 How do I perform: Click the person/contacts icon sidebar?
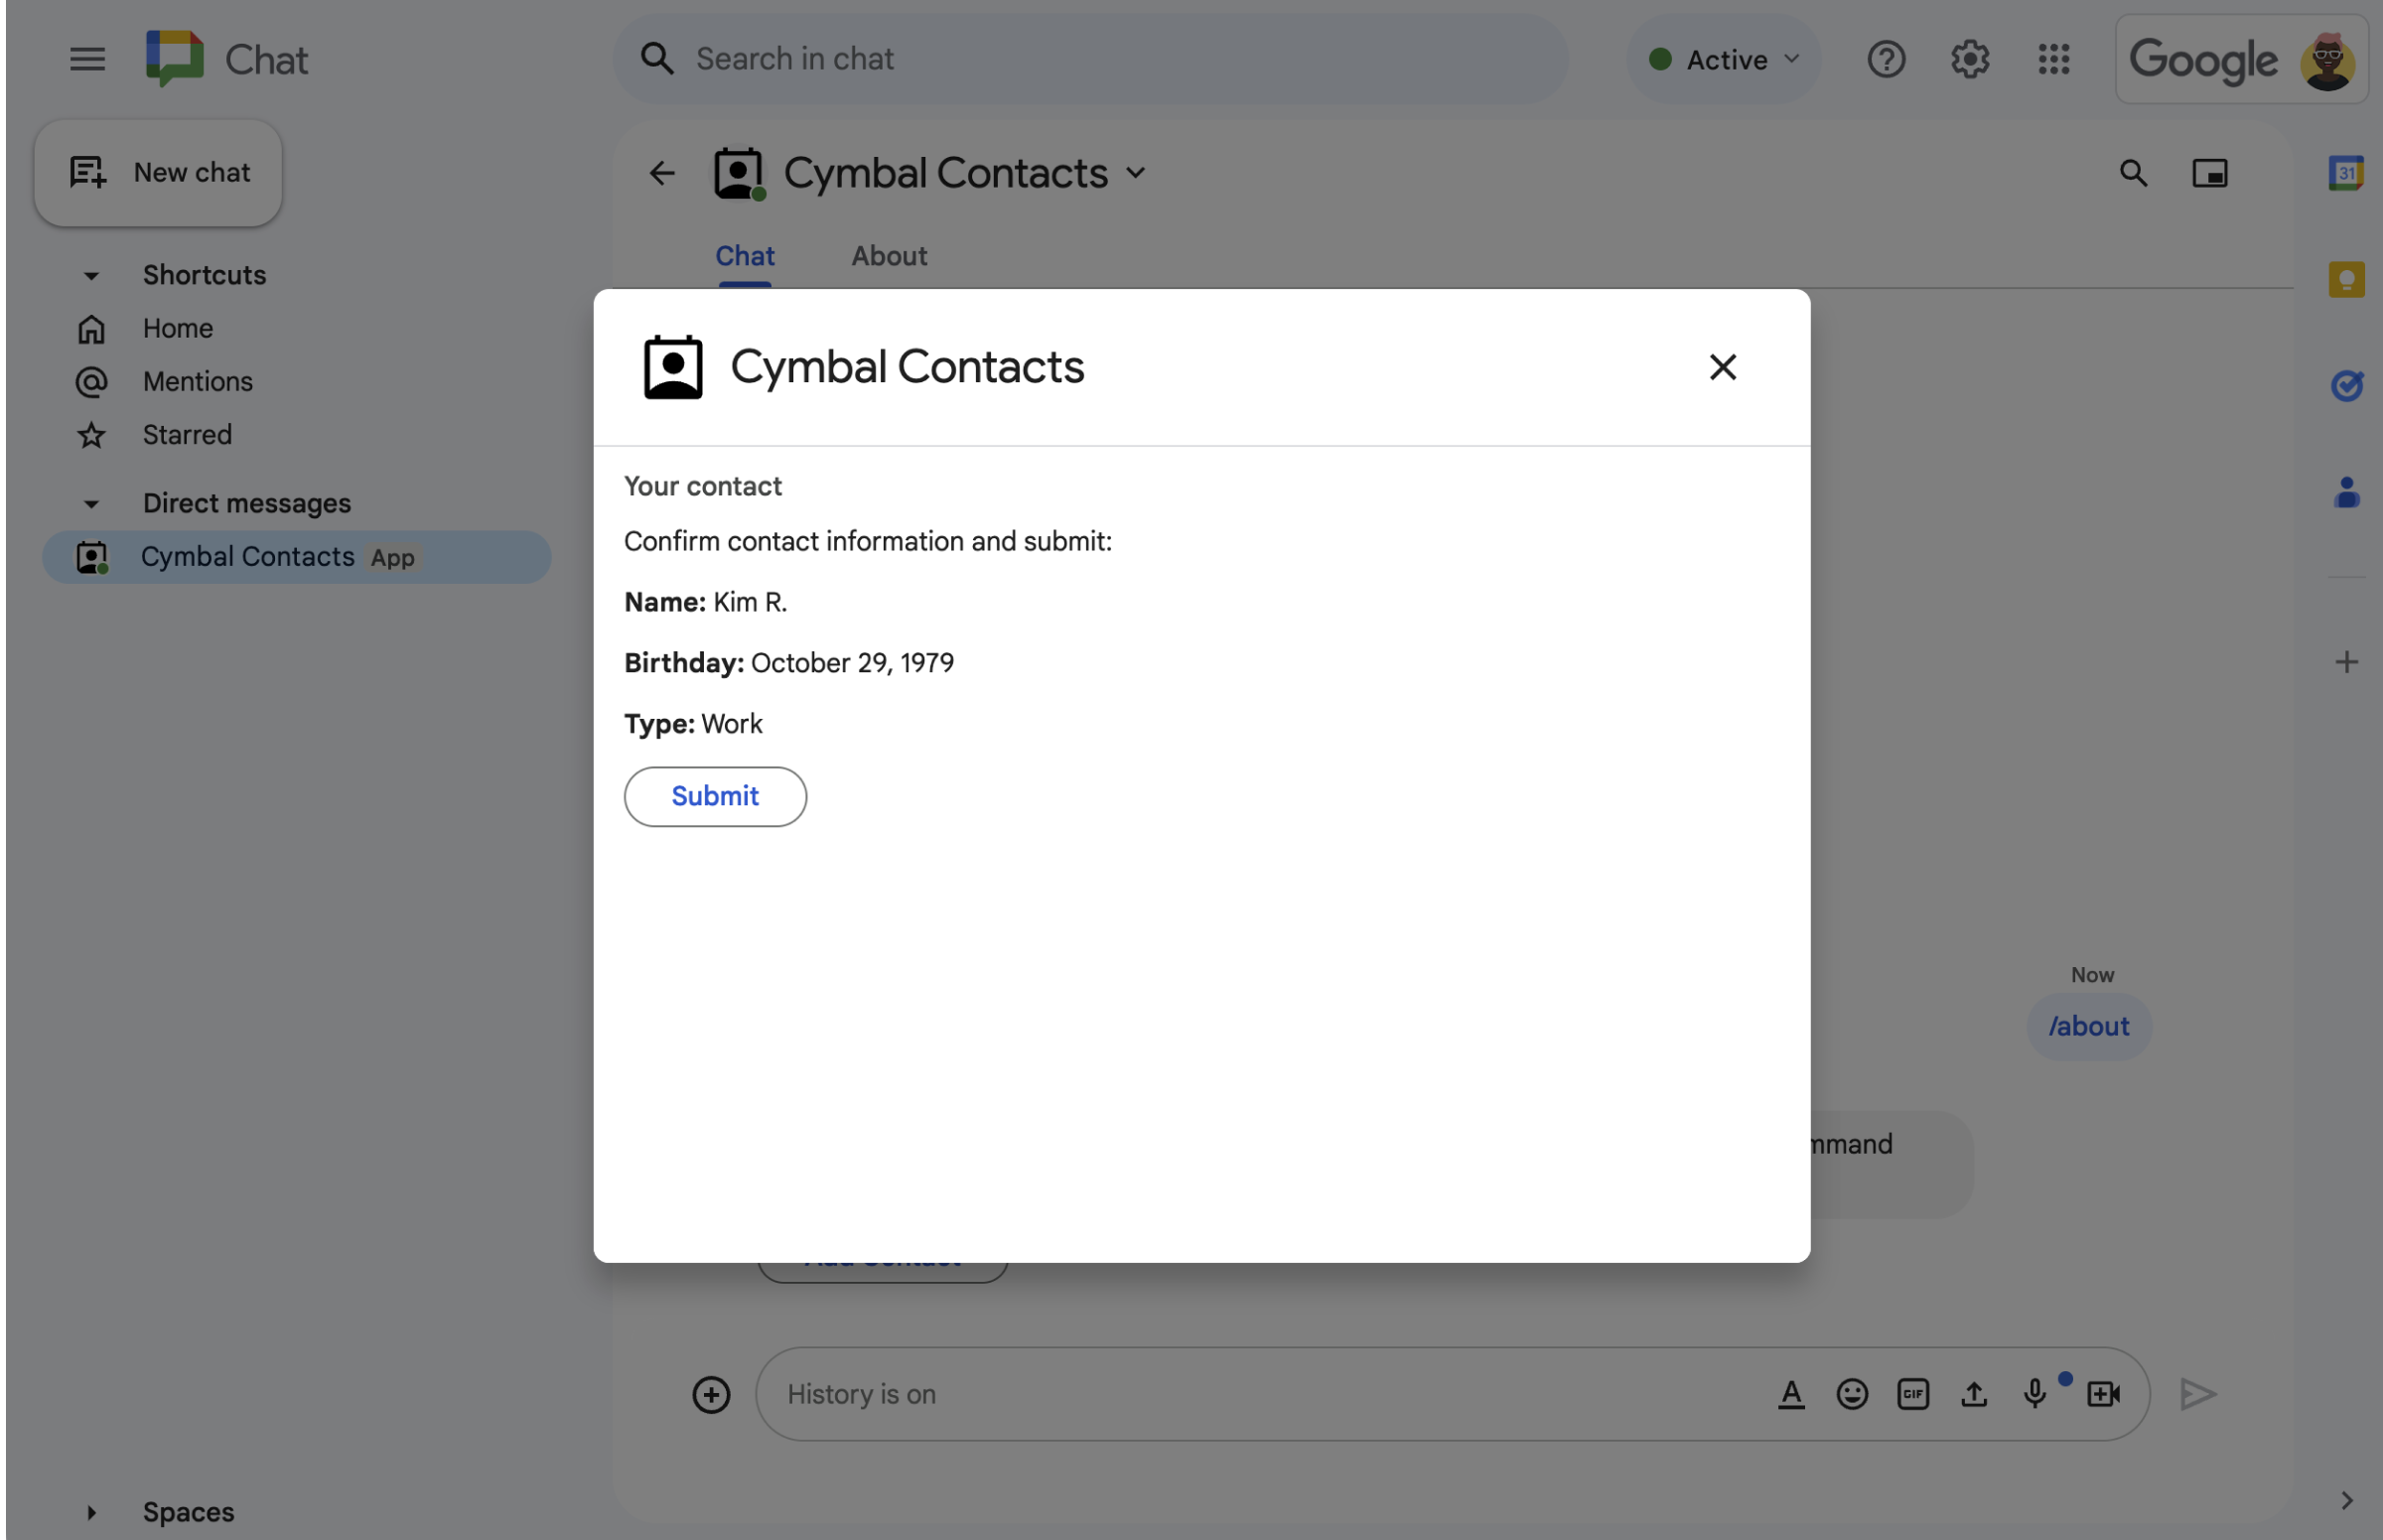coord(2345,491)
